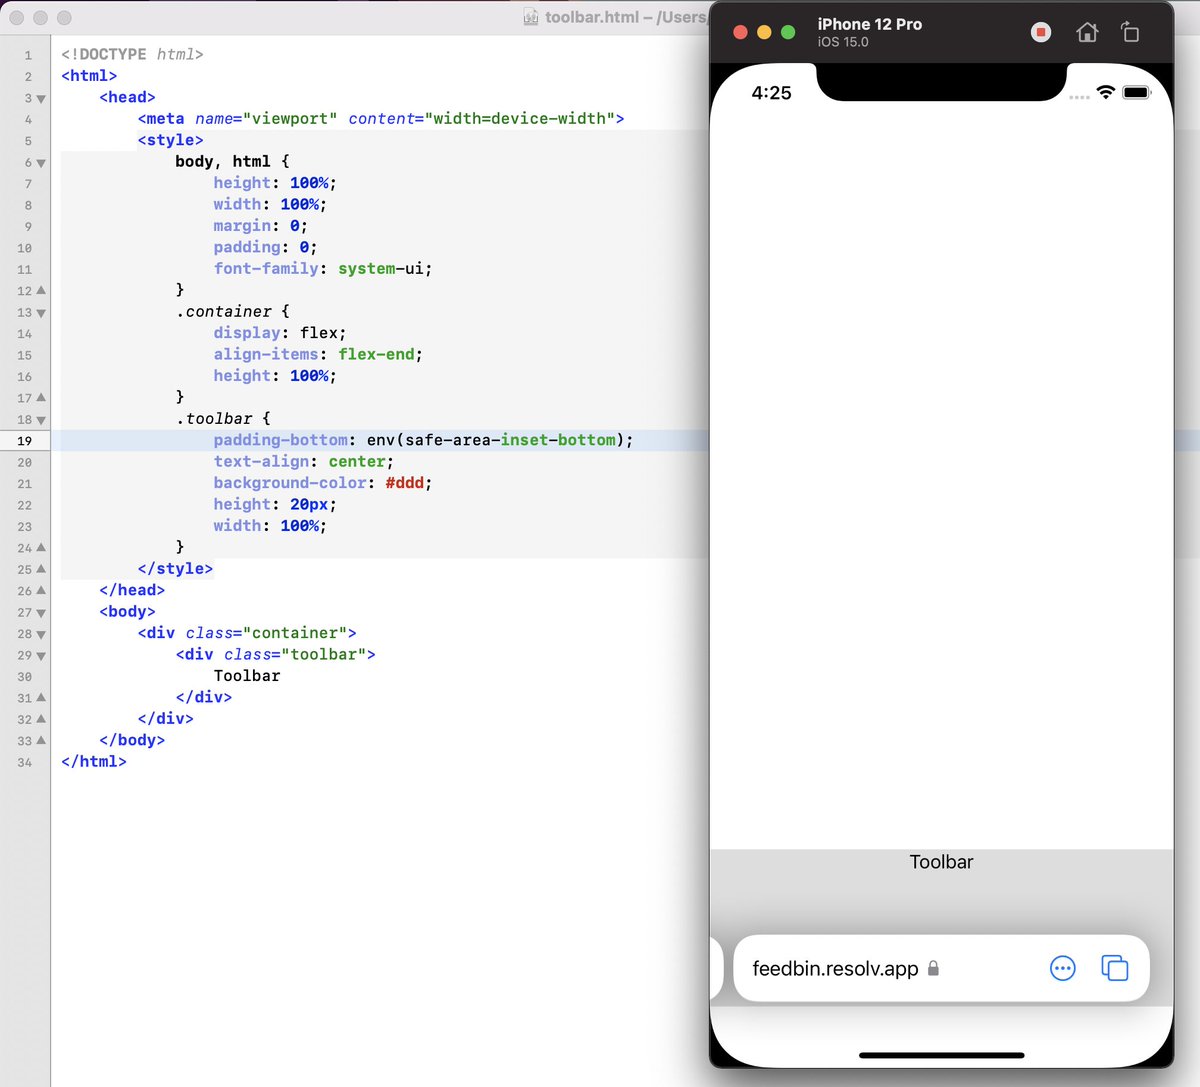This screenshot has height=1087, width=1200.
Task: Click line number 34 in the gutter
Action: coord(24,762)
